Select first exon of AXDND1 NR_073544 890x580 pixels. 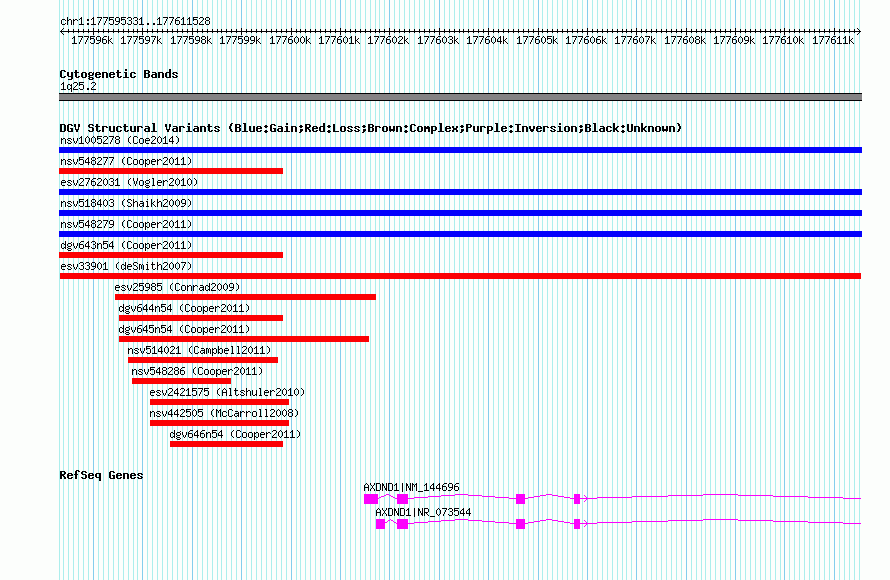pyautogui.click(x=380, y=524)
